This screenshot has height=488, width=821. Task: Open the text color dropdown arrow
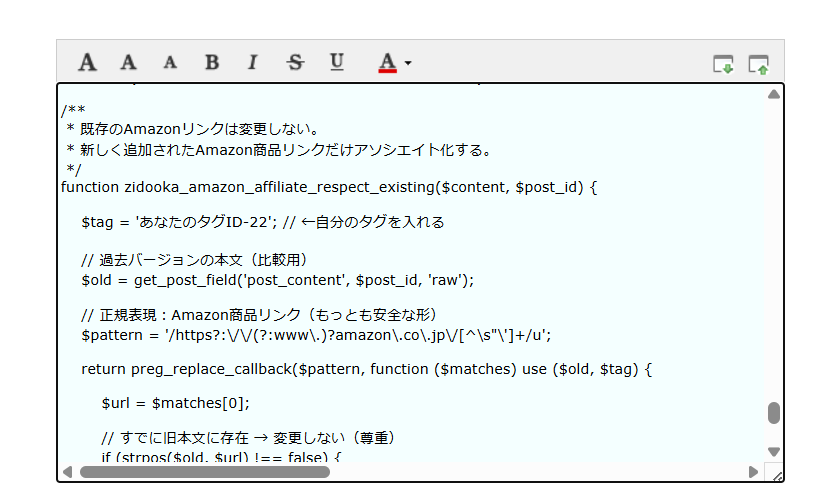click(408, 64)
